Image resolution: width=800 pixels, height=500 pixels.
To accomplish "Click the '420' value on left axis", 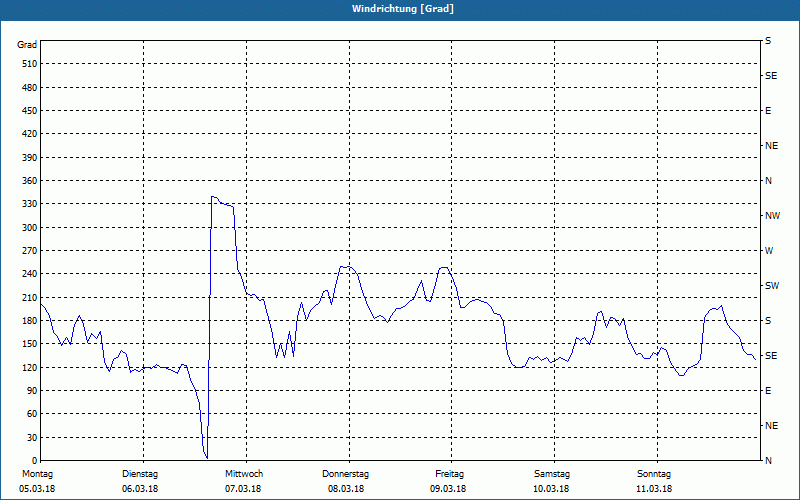I will coord(31,134).
